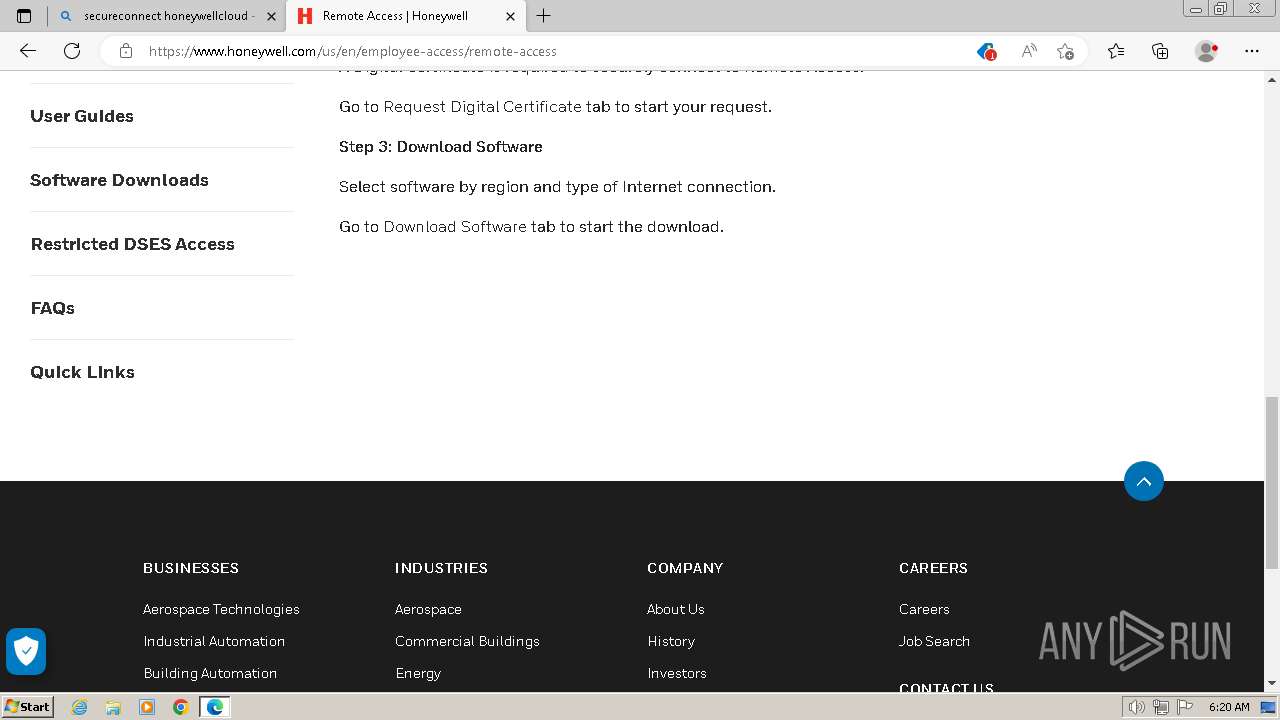Open FAQs sidebar item
Image resolution: width=1280 pixels, height=720 pixels.
click(52, 308)
